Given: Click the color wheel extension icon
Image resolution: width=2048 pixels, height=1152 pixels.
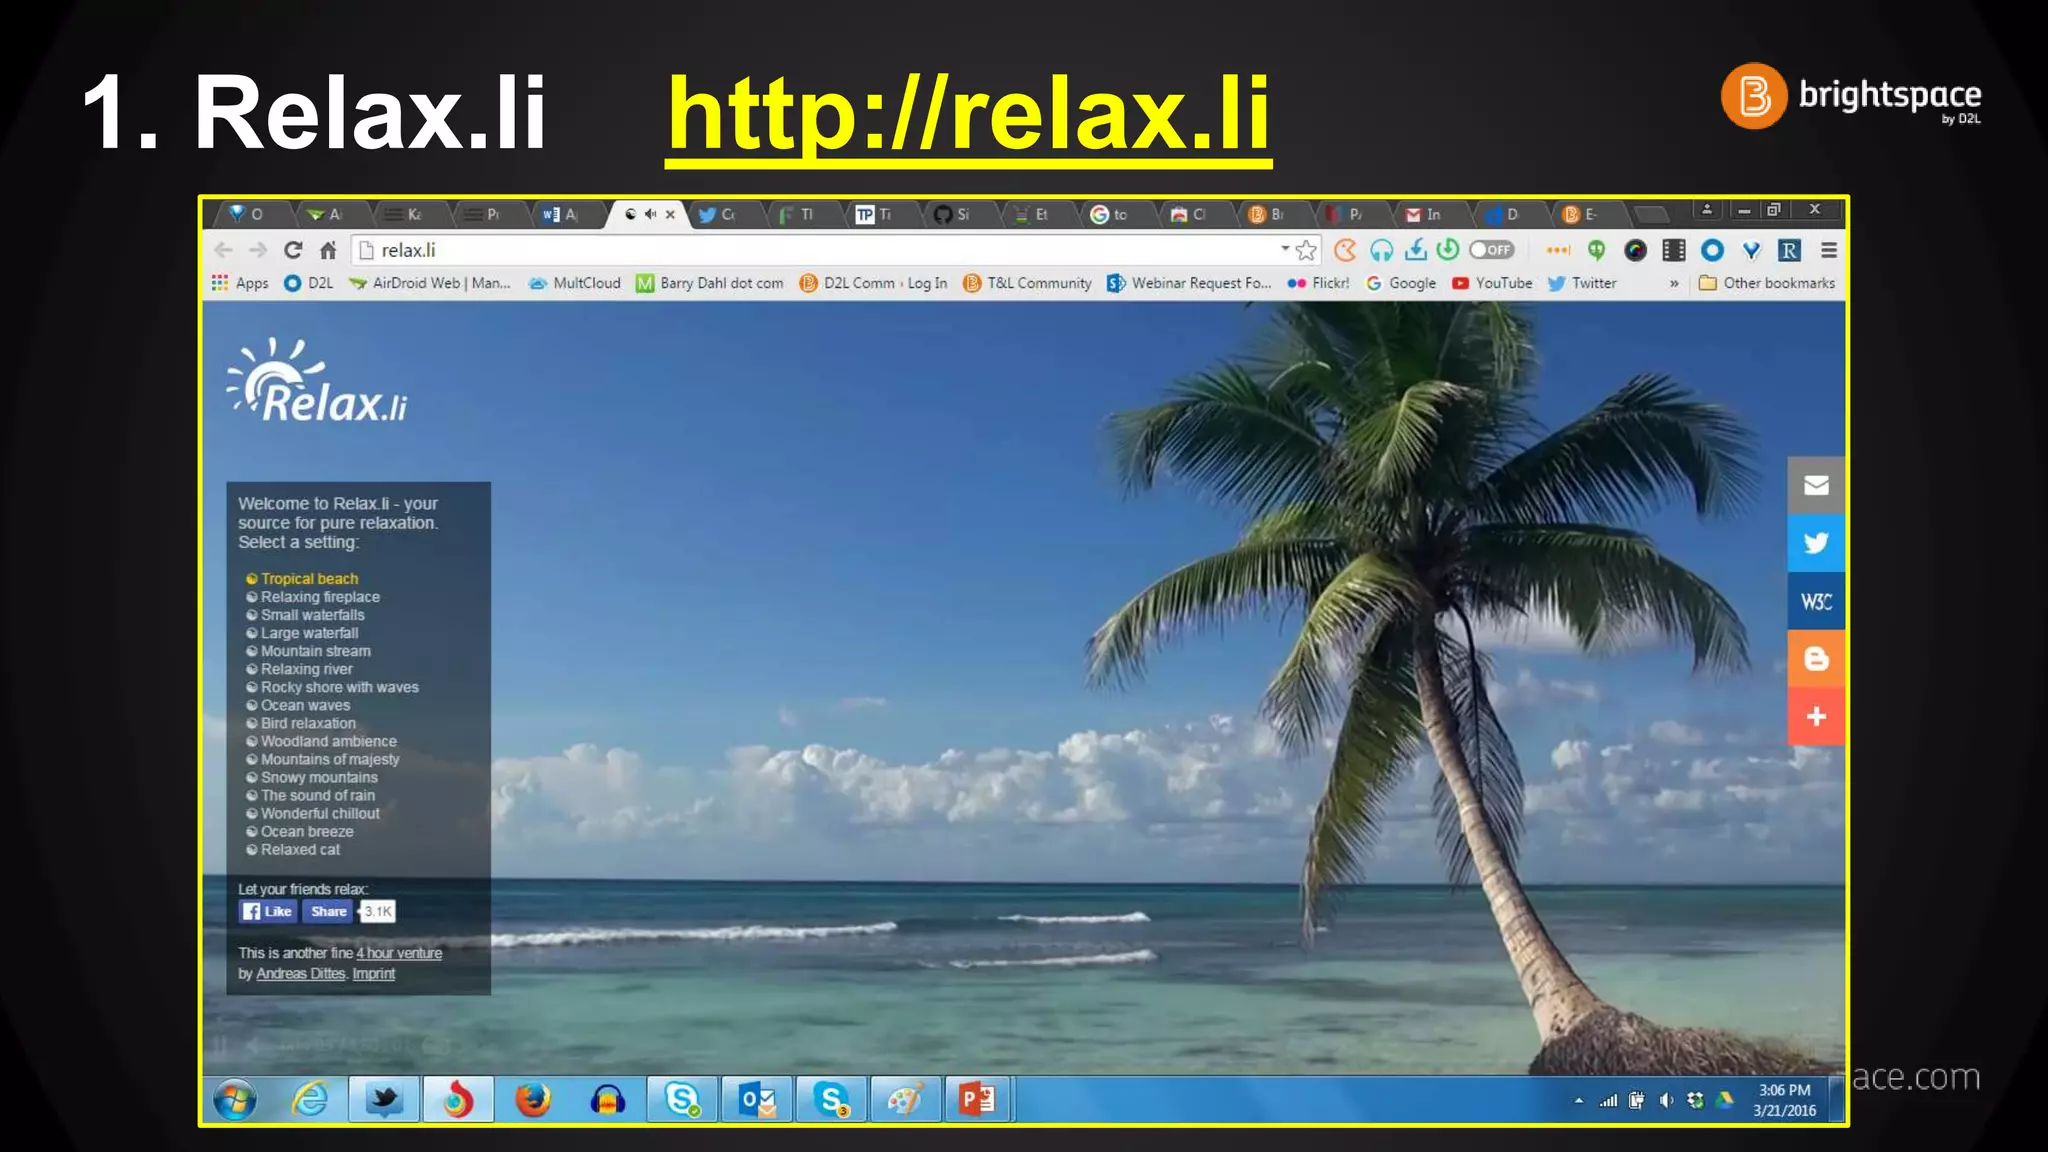Looking at the screenshot, I should pyautogui.click(x=1635, y=250).
